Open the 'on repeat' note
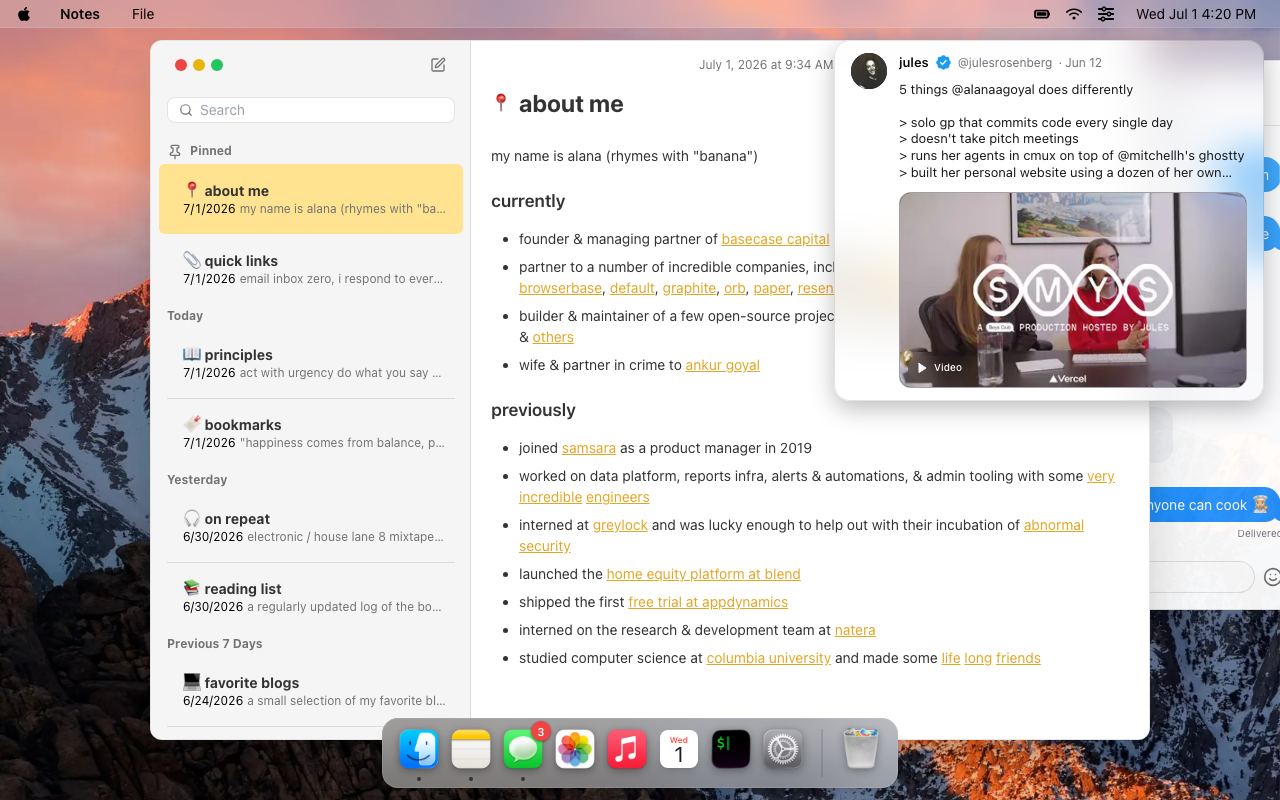The width and height of the screenshot is (1280, 800). coord(311,527)
